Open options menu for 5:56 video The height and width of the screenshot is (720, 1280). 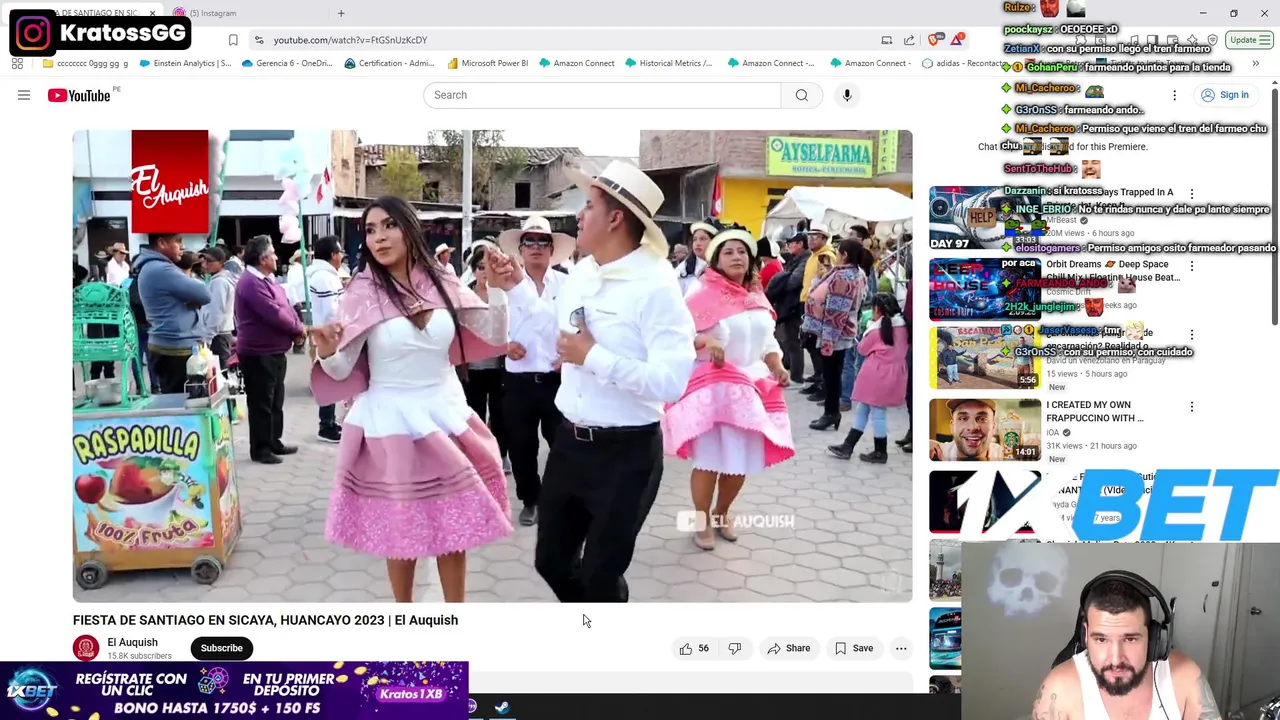click(x=1191, y=334)
